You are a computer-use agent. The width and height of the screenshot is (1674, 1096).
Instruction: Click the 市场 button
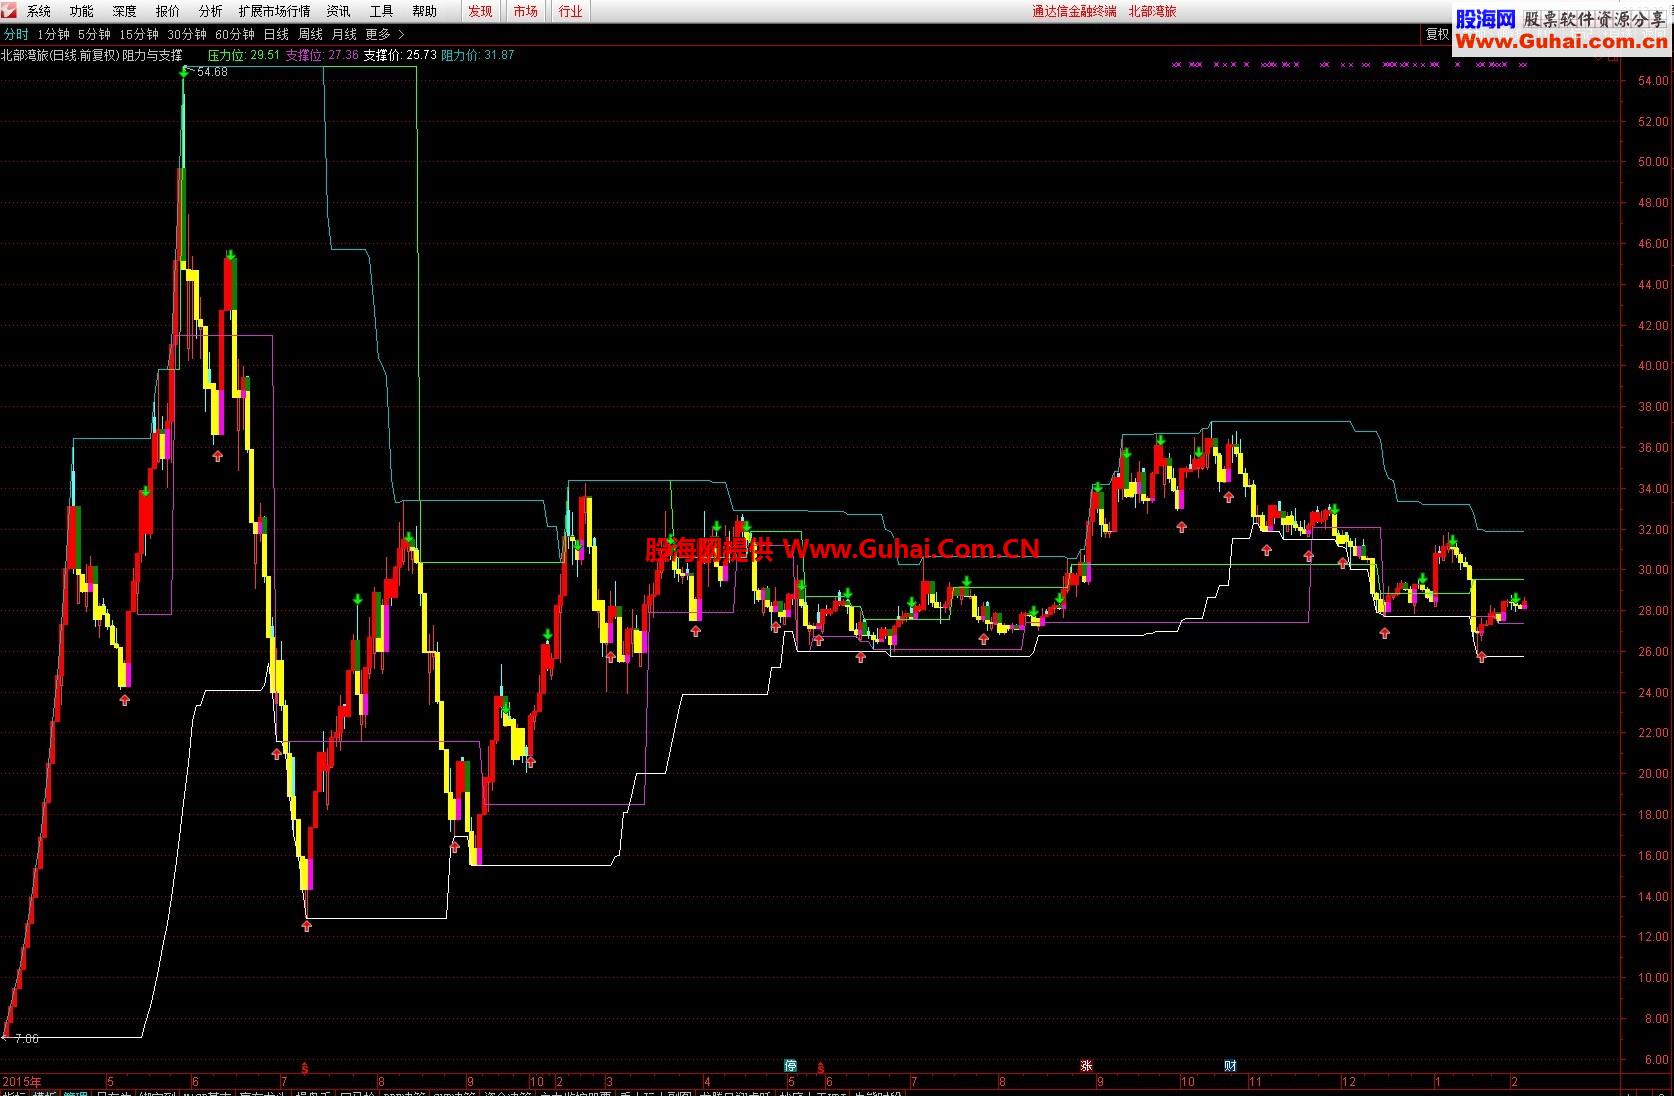pos(526,11)
